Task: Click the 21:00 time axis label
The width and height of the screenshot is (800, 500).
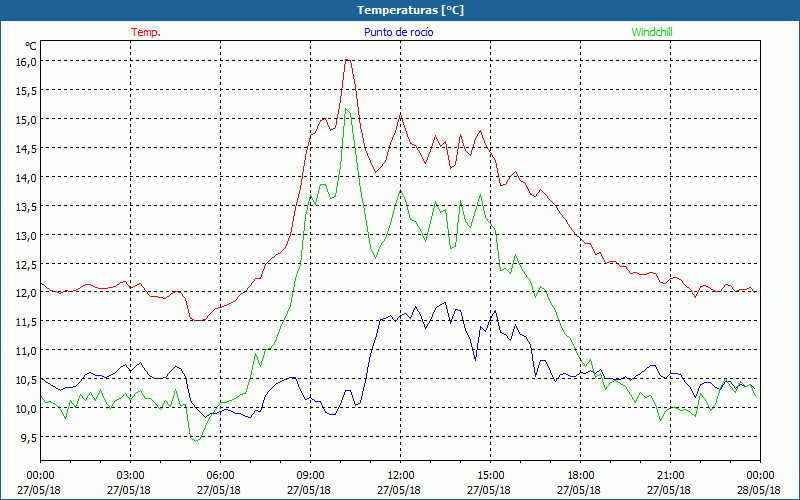Action: (x=670, y=476)
